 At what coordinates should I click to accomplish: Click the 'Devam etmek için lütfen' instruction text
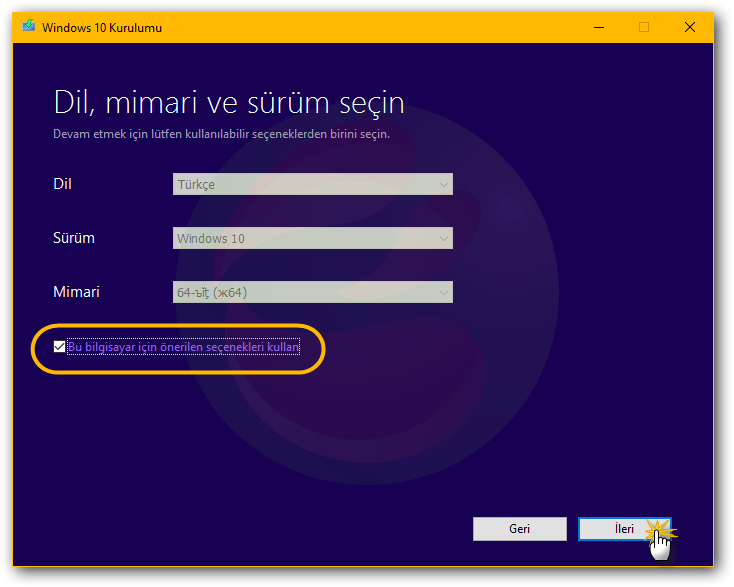click(221, 134)
